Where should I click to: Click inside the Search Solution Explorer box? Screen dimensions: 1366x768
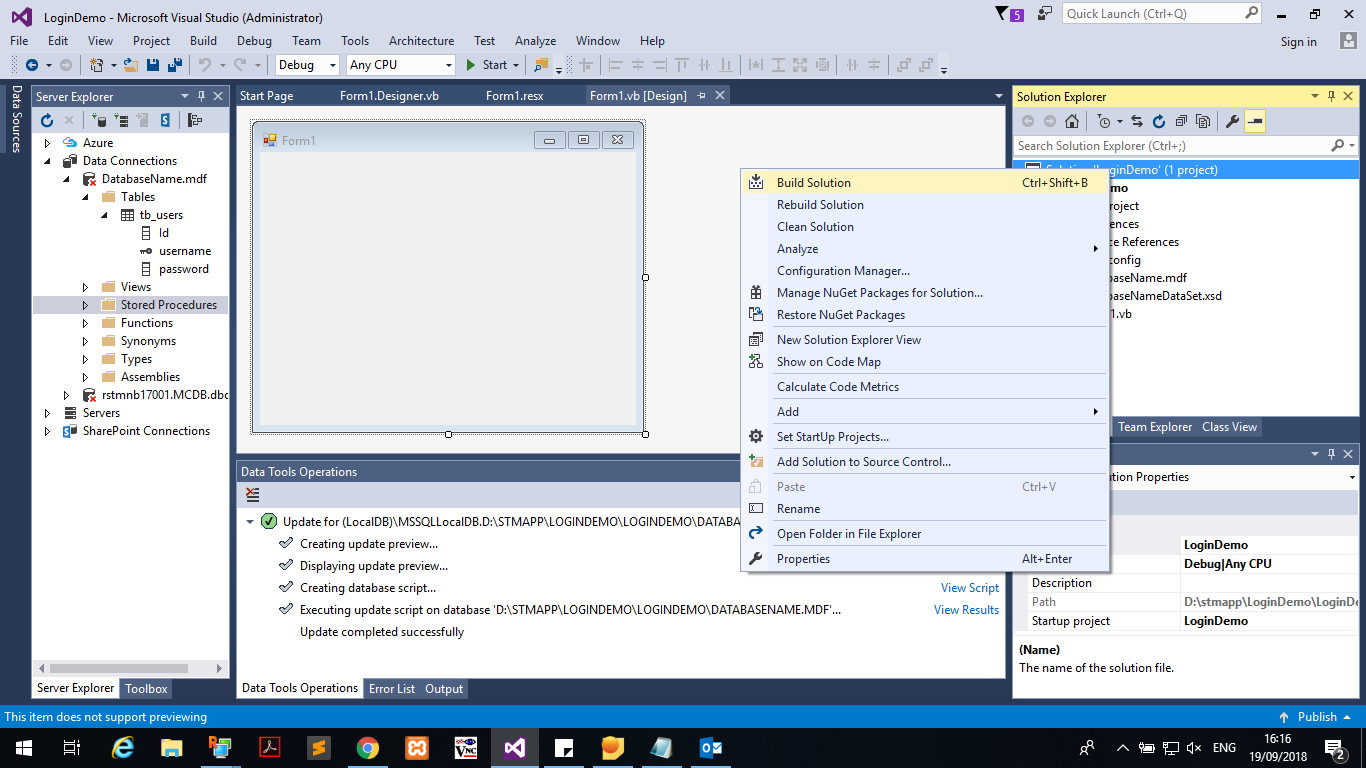(1150, 145)
